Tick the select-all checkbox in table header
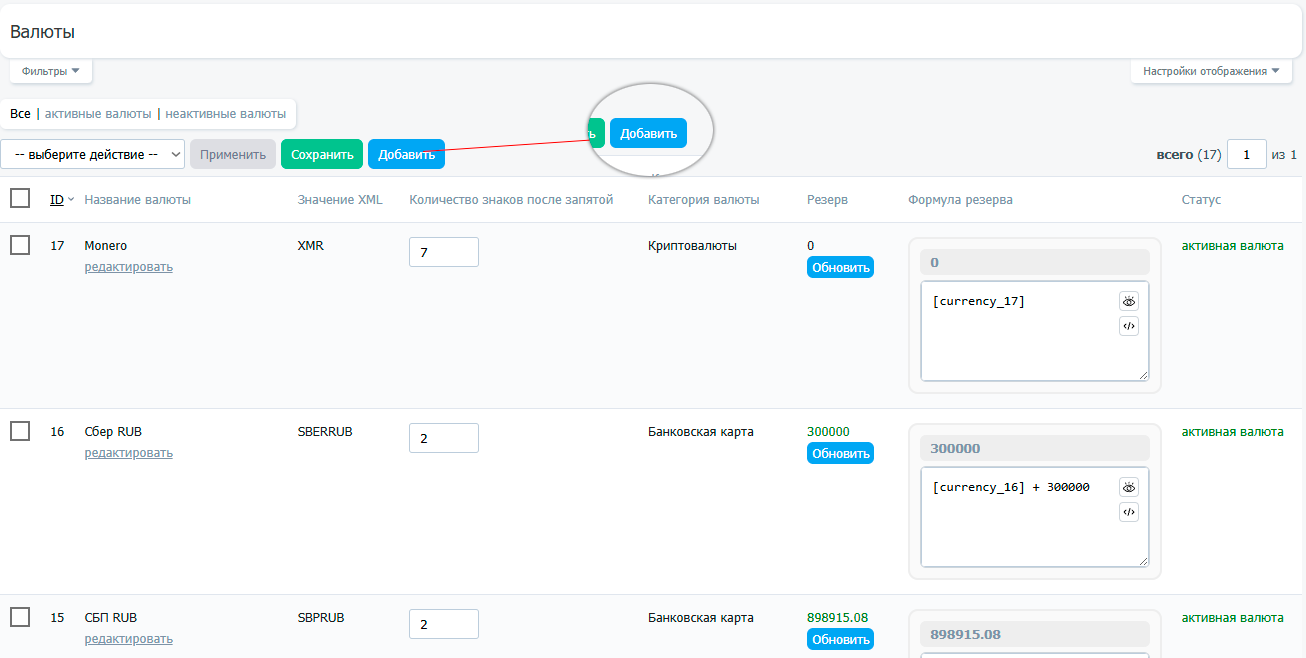 pyautogui.click(x=20, y=198)
